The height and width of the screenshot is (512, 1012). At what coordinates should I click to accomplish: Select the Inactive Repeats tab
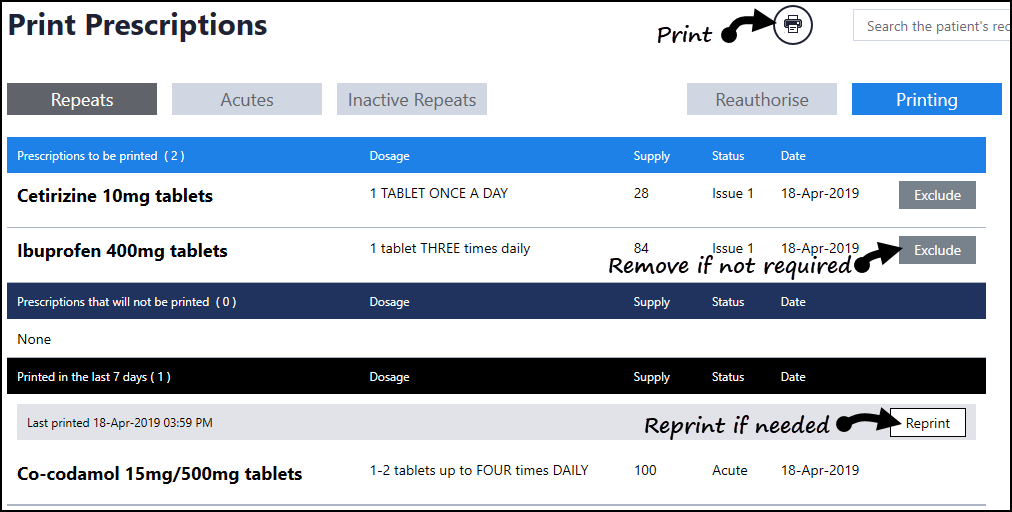(412, 99)
